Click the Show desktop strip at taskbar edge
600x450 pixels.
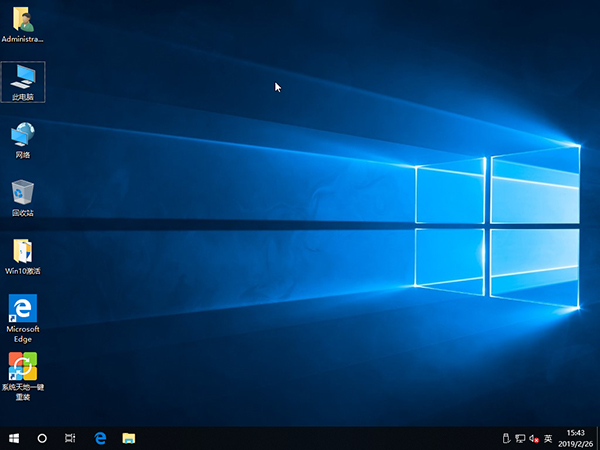point(598,438)
